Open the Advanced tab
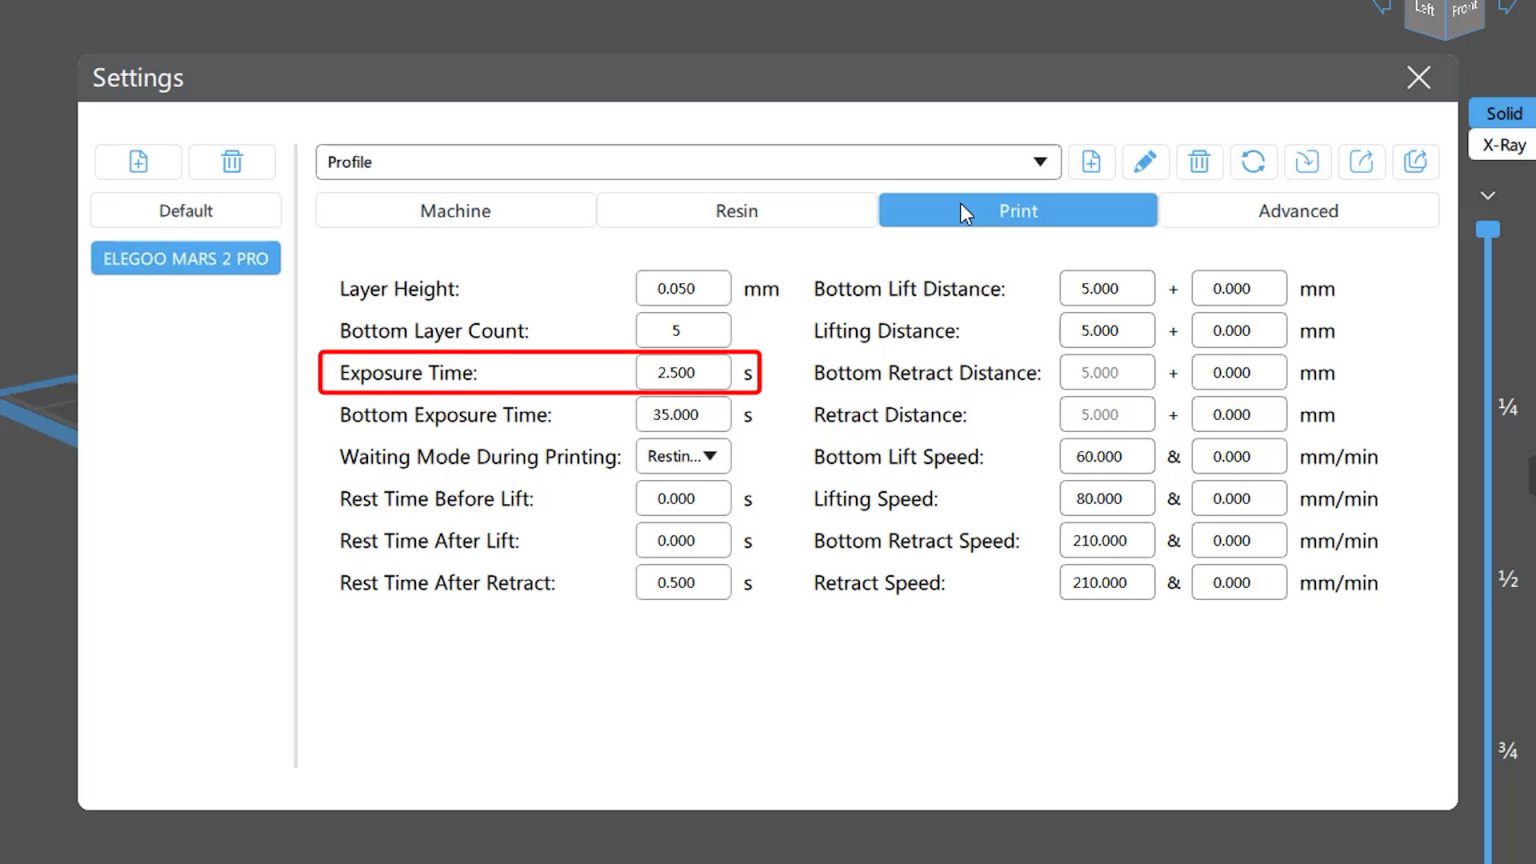The height and width of the screenshot is (864, 1536). pos(1298,211)
